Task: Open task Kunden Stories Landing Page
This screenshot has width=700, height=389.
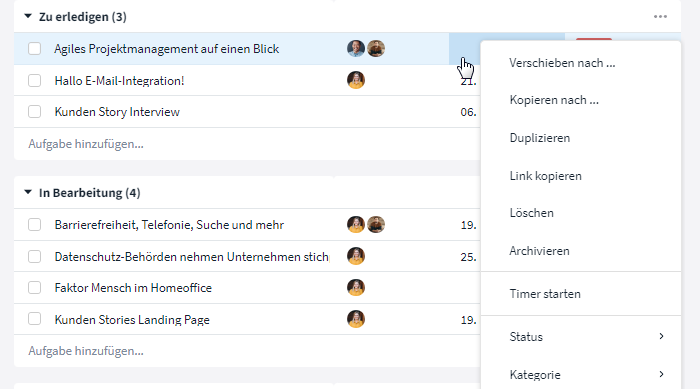Action: coord(132,320)
